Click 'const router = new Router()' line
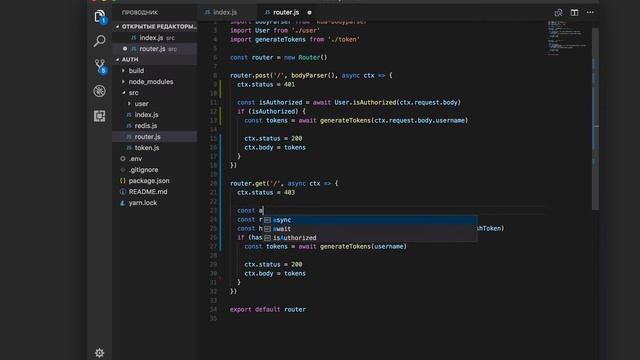 [x=279, y=58]
